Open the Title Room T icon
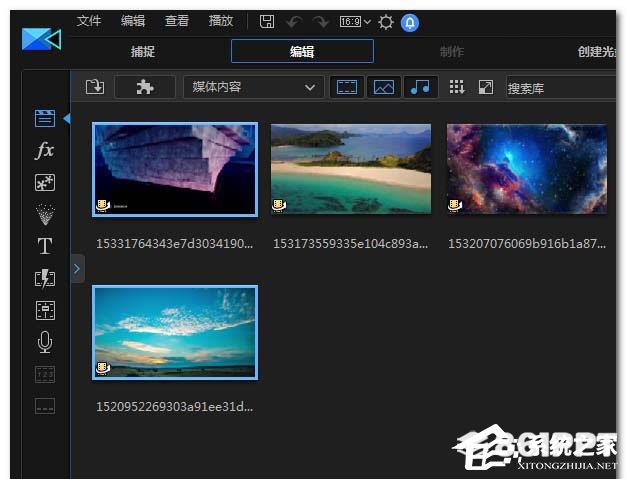The width and height of the screenshot is (627, 479). 45,246
